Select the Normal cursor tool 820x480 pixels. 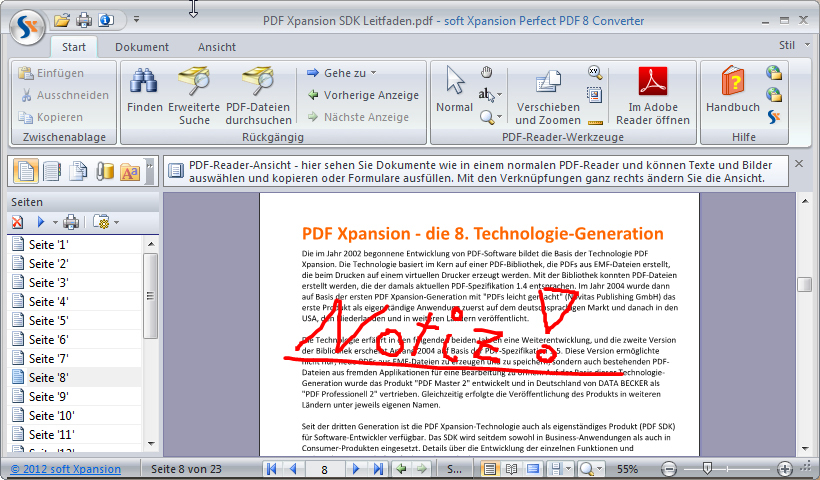454,89
